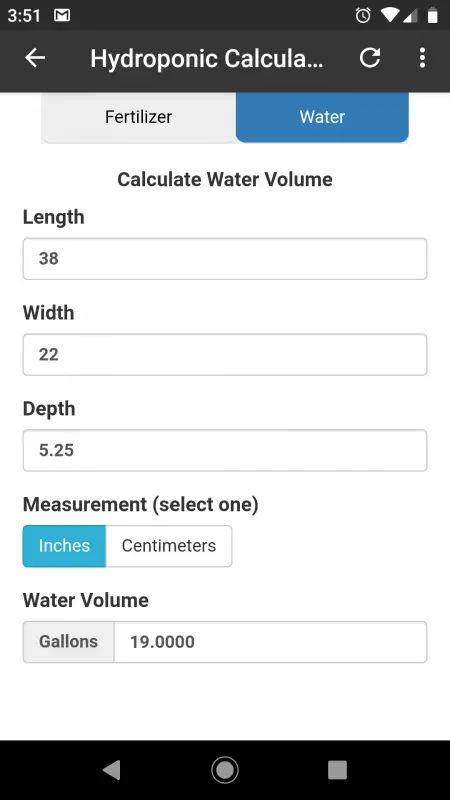Tap the Android home circle button
Screen dimensions: 450x800
click(225, 769)
